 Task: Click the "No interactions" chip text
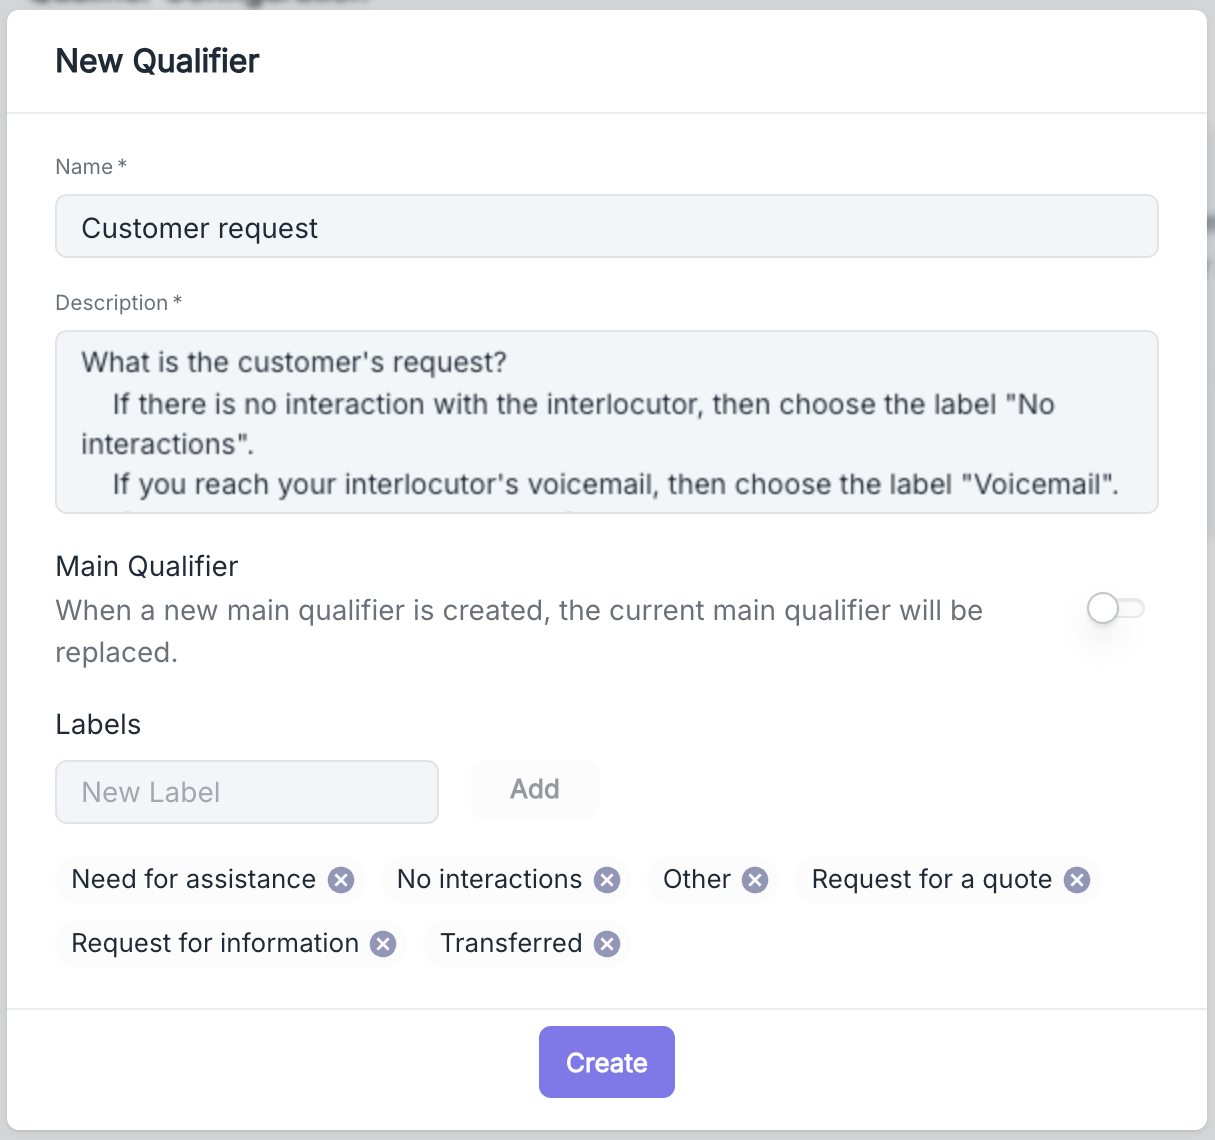coord(489,880)
